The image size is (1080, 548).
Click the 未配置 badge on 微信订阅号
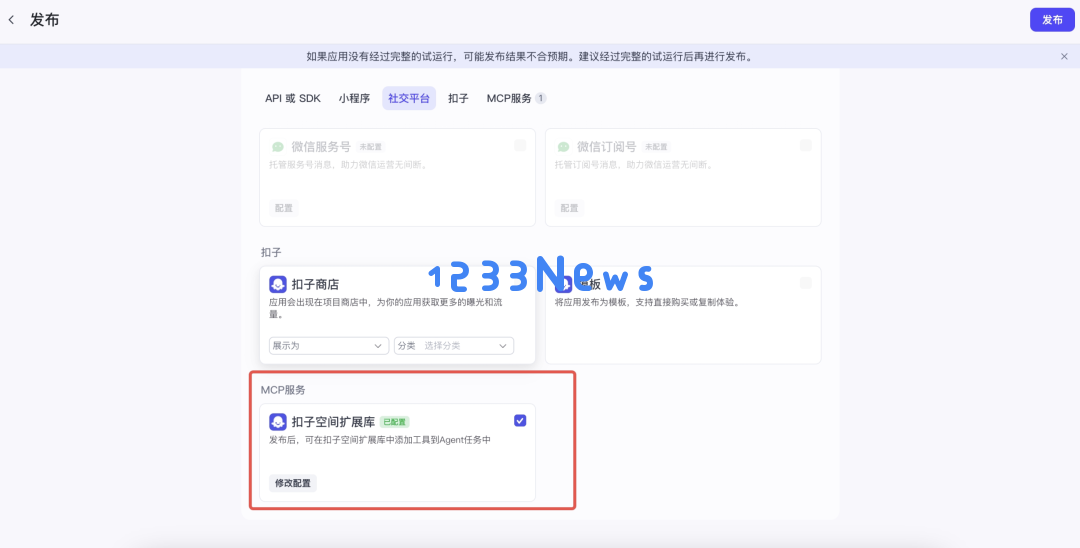656,147
